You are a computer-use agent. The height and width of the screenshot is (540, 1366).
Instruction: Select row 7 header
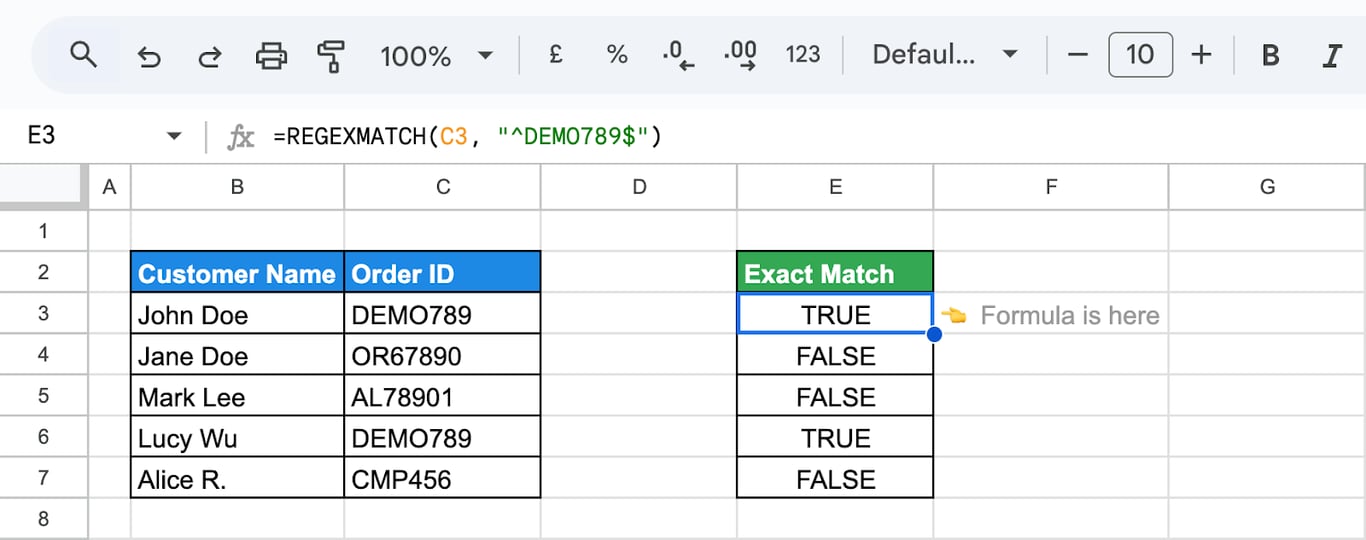(x=44, y=477)
